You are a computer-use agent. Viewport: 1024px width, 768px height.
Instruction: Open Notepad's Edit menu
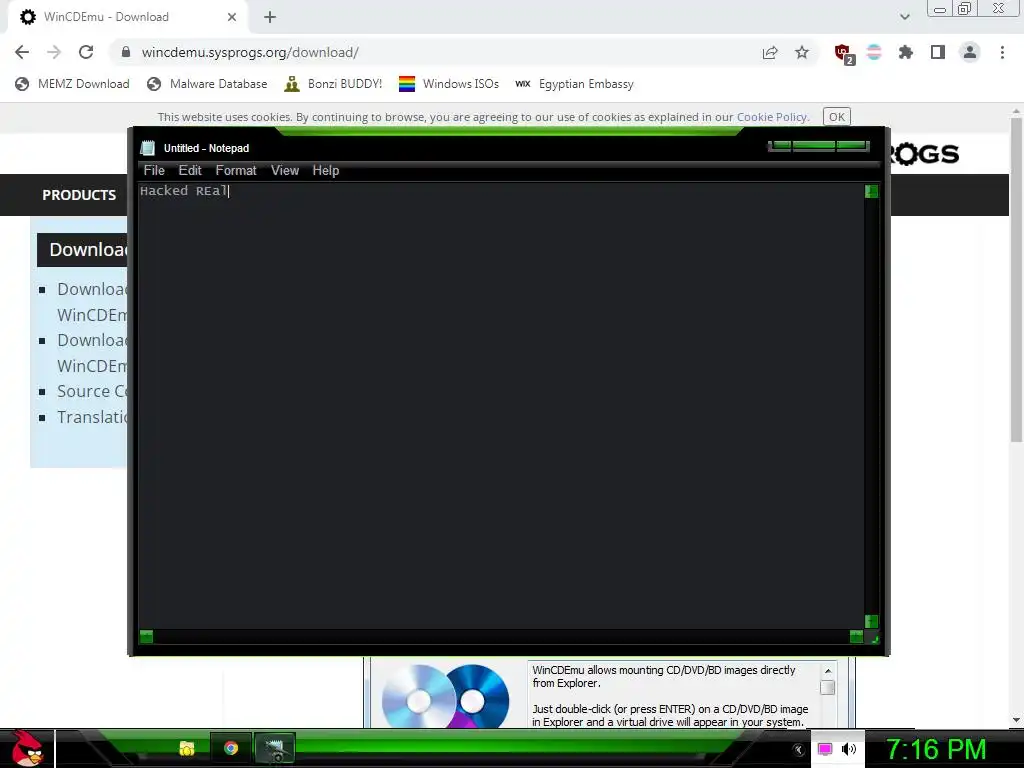pyautogui.click(x=190, y=170)
